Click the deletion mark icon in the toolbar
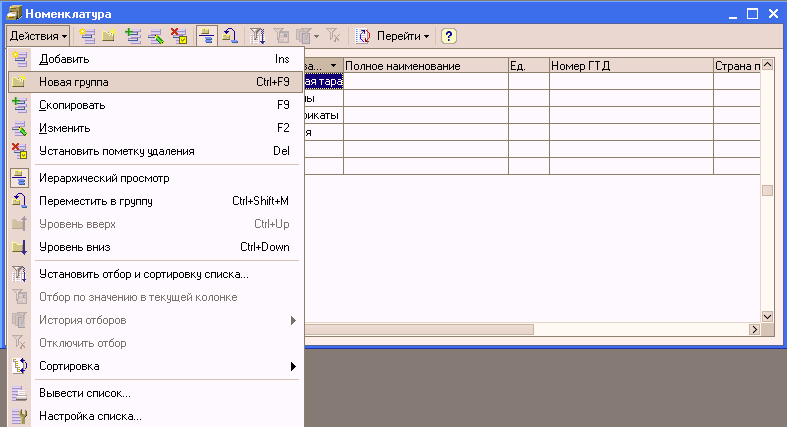 pyautogui.click(x=178, y=36)
